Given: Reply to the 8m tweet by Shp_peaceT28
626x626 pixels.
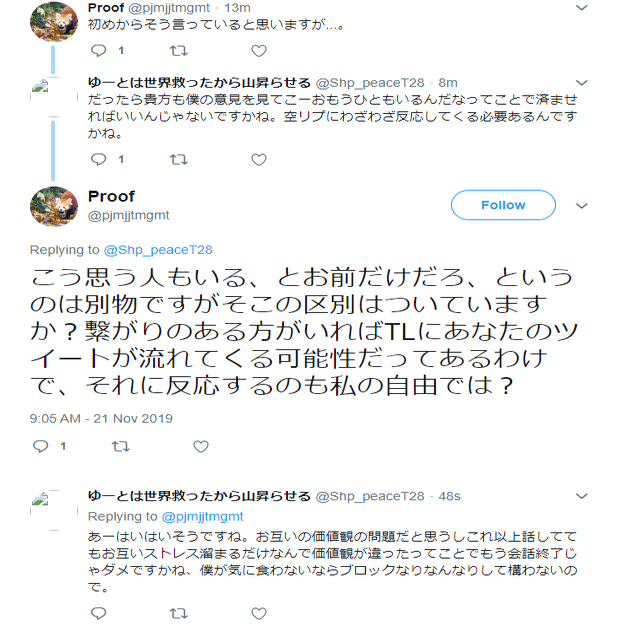Looking at the screenshot, I should (98, 159).
